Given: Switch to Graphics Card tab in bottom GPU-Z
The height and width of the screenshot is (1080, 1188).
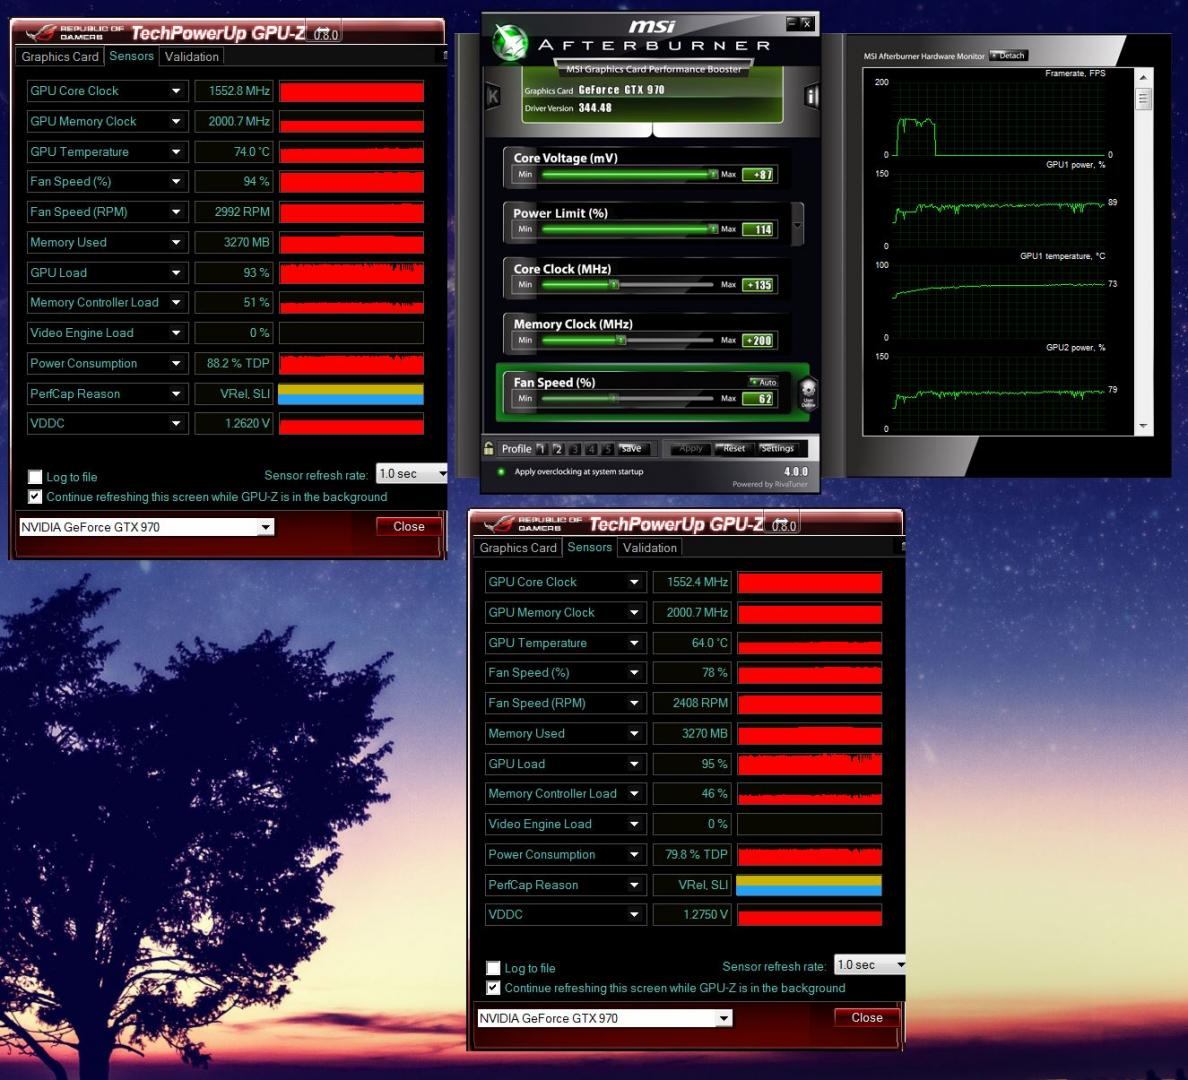Looking at the screenshot, I should point(518,547).
